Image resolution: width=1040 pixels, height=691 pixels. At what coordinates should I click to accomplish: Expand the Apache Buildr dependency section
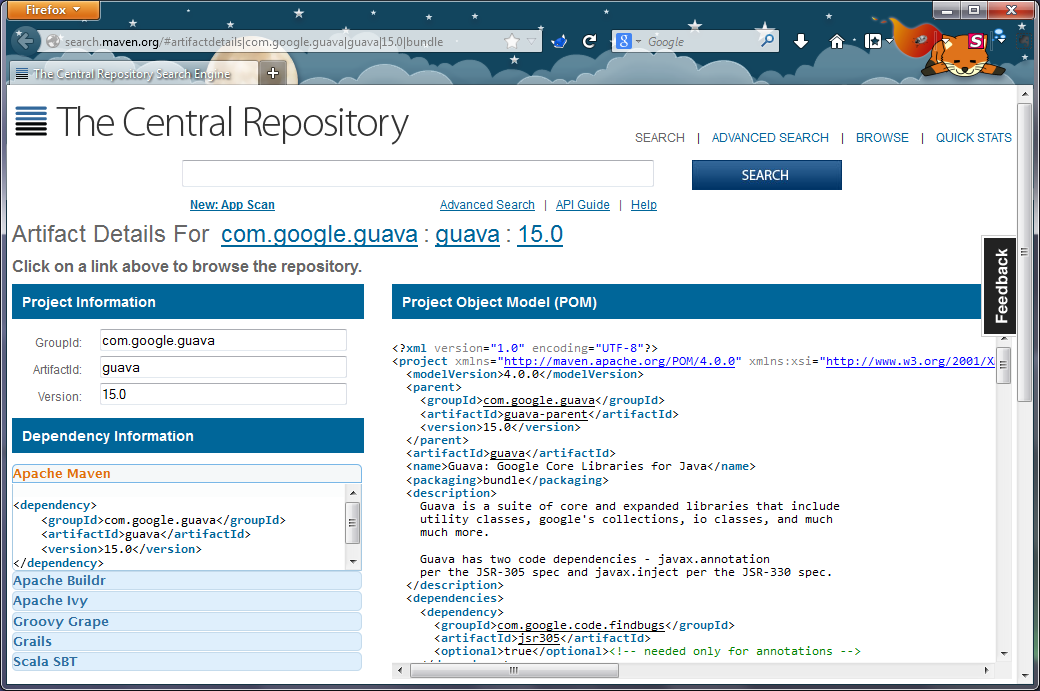187,580
